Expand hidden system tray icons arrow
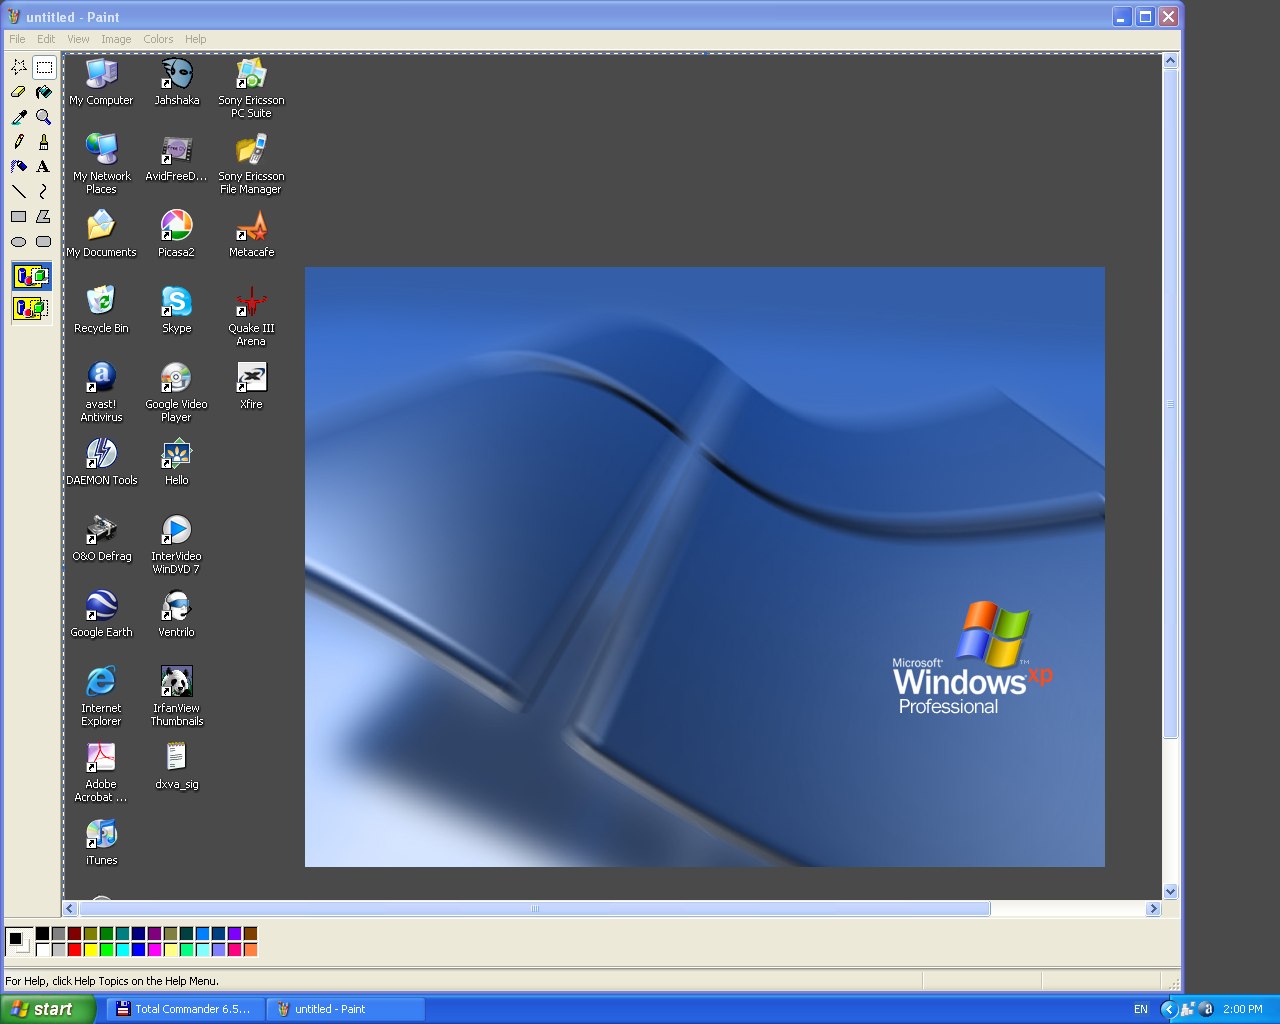 click(1168, 1009)
